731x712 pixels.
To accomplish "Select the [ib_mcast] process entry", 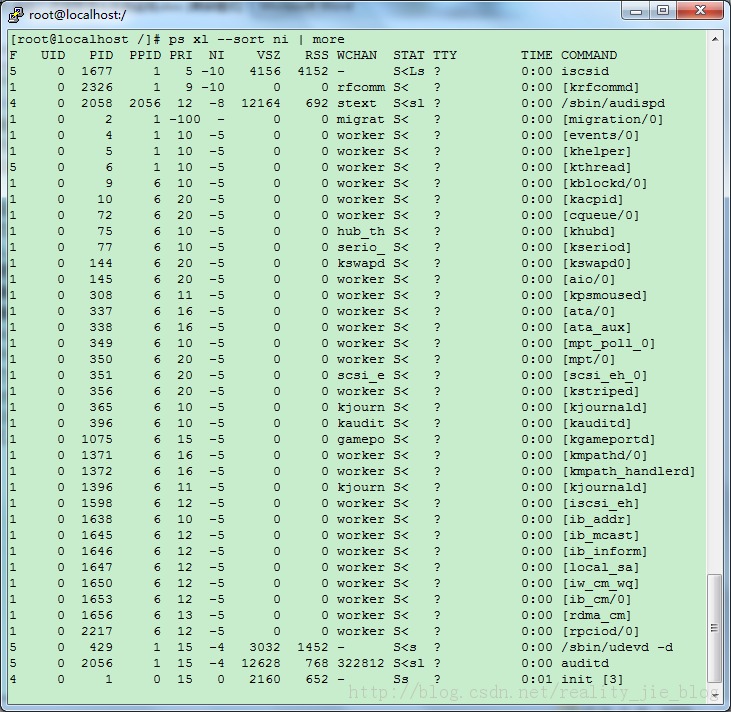I will 601,535.
